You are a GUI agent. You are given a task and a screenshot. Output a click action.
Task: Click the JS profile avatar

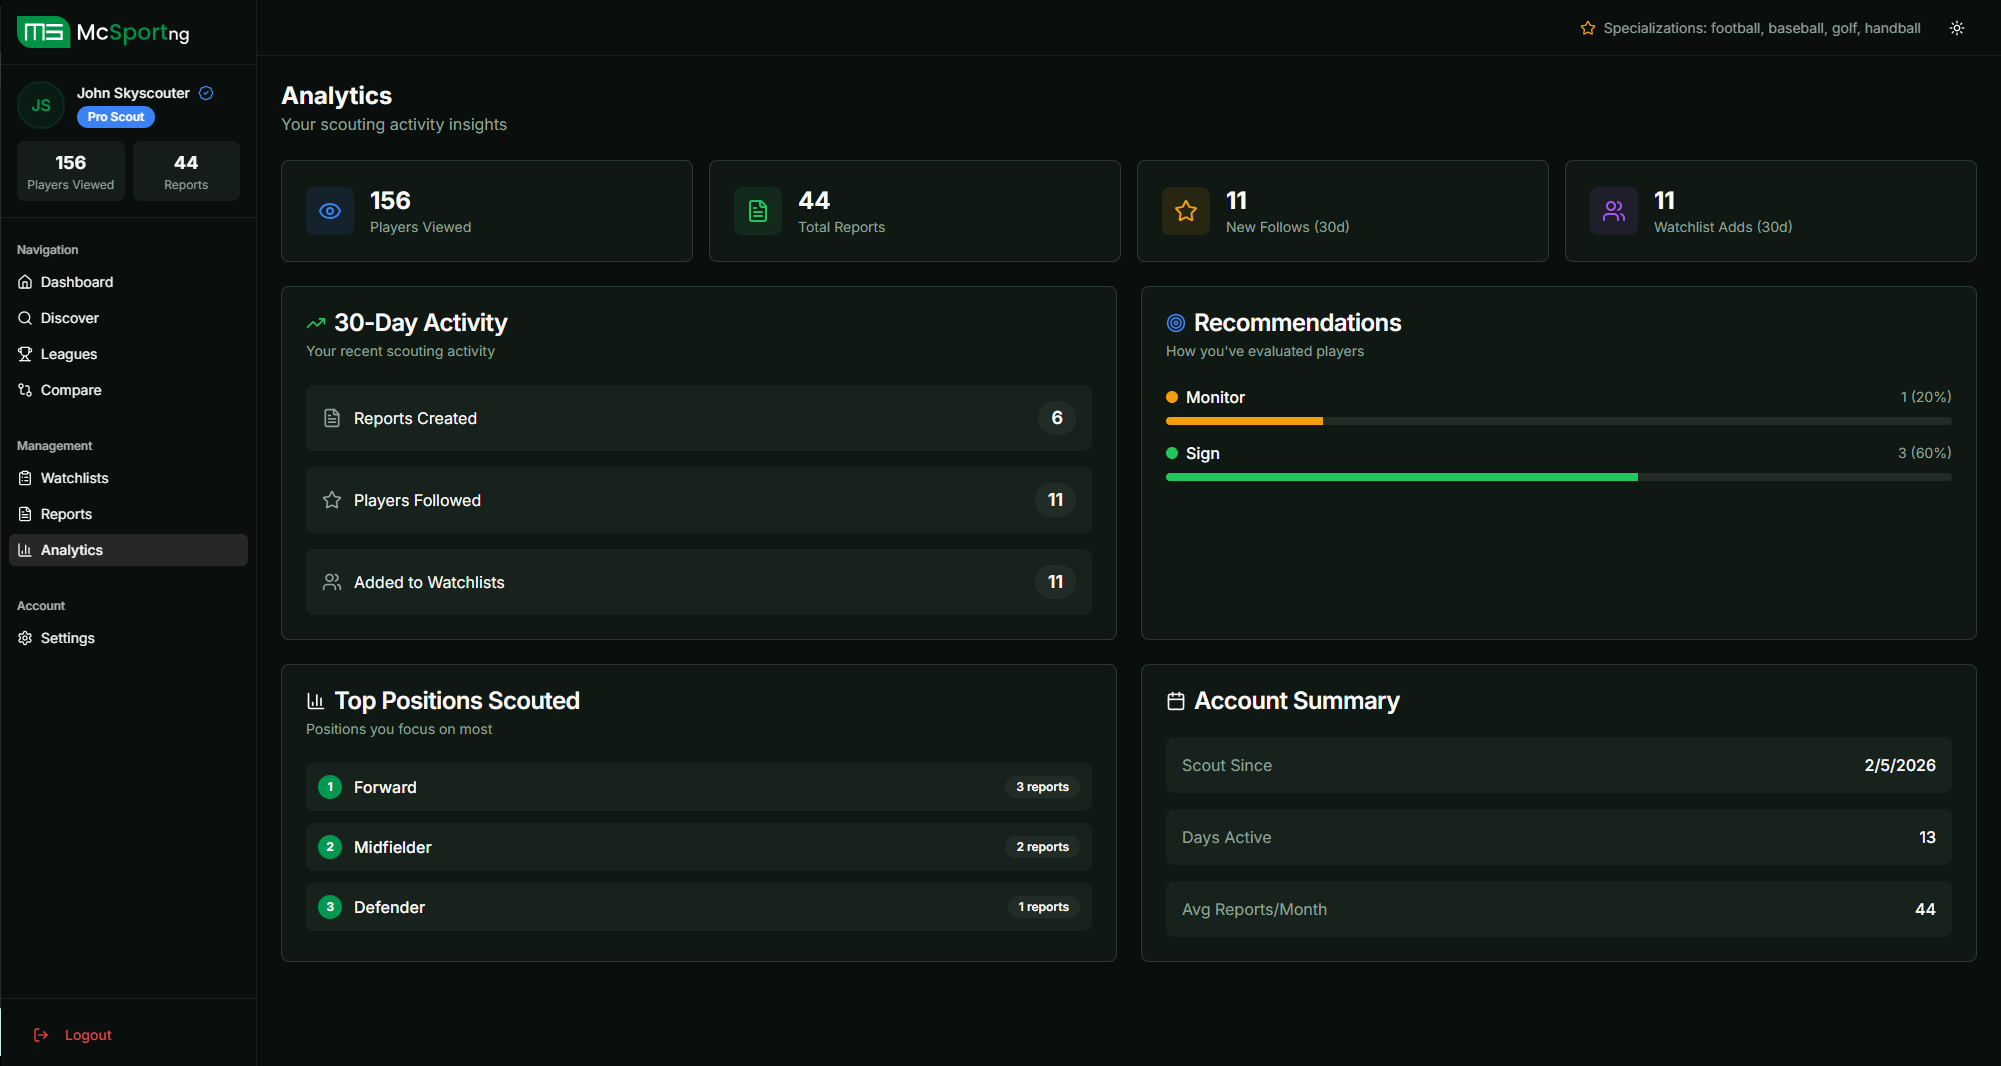41,105
